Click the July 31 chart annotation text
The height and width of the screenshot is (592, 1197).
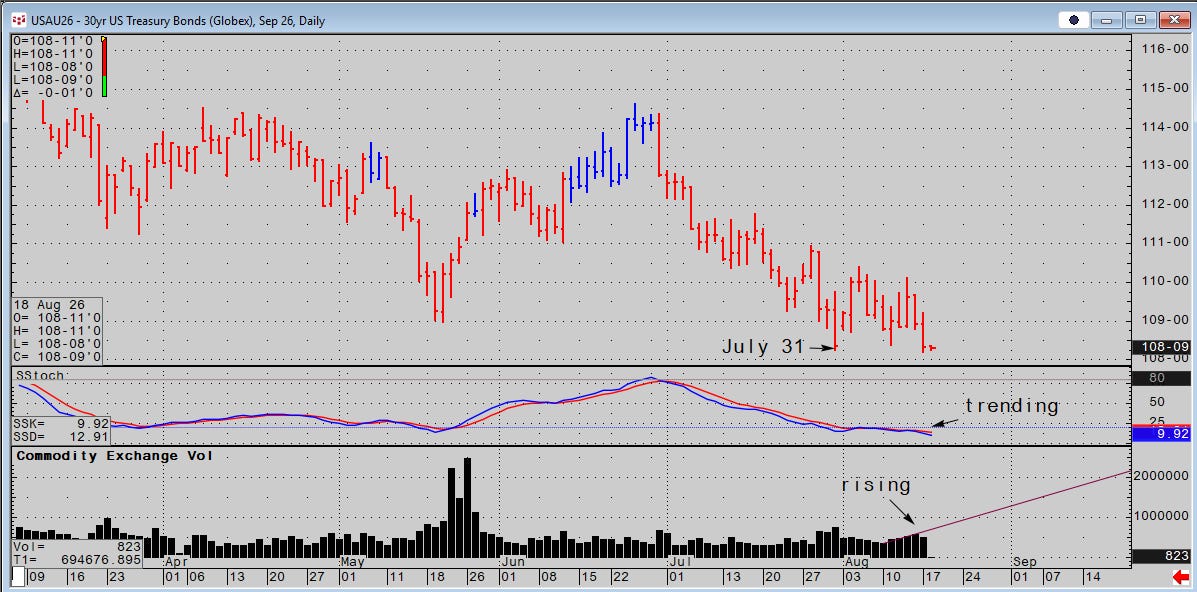click(763, 347)
